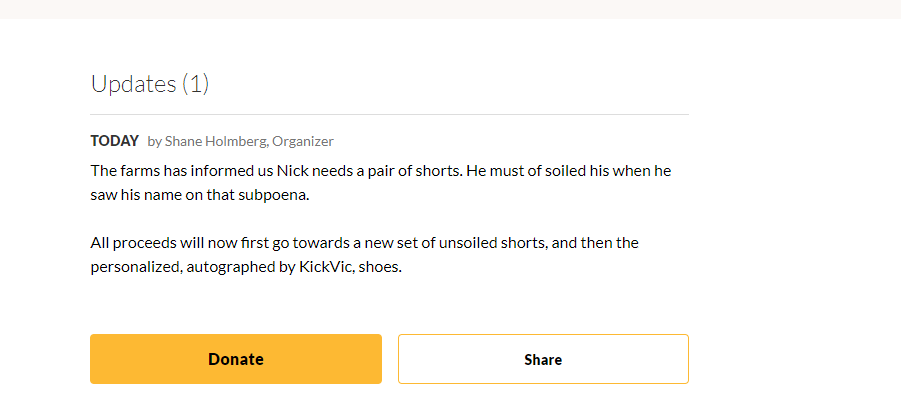
Task: Click the line starting "The farms has informed"
Action: pos(381,171)
